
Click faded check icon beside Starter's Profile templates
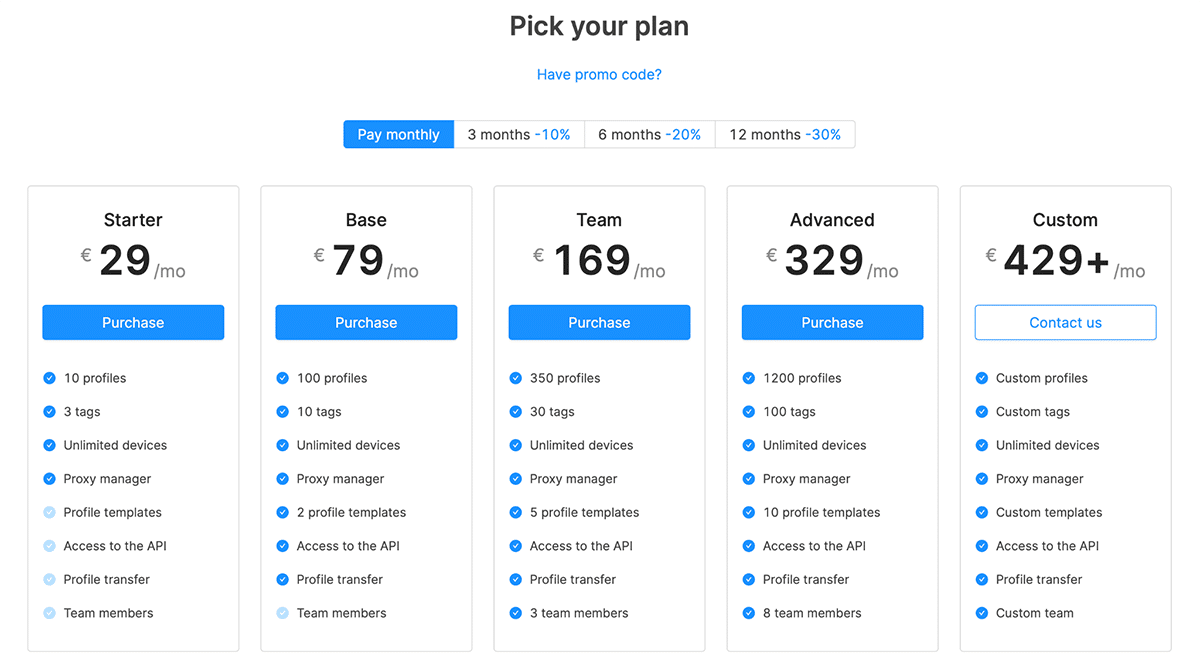click(x=49, y=512)
